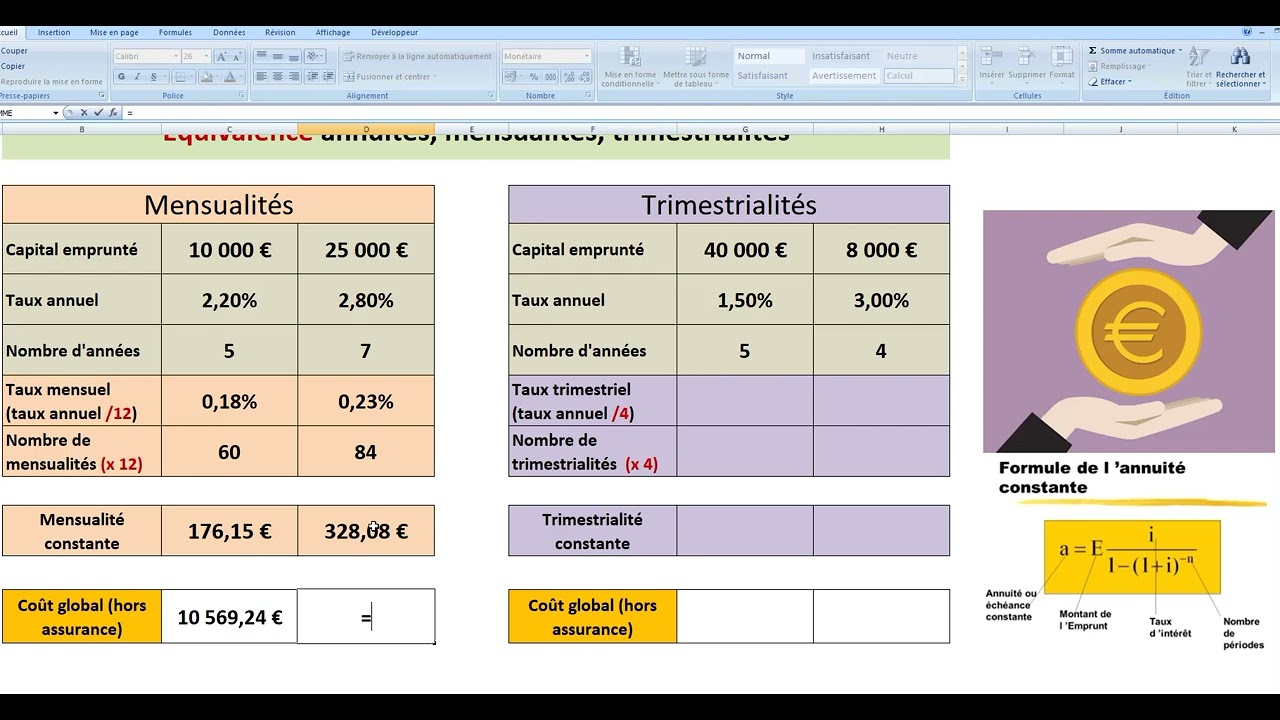This screenshot has width=1280, height=720.
Task: Open the Format cells menu
Action: point(1062,66)
